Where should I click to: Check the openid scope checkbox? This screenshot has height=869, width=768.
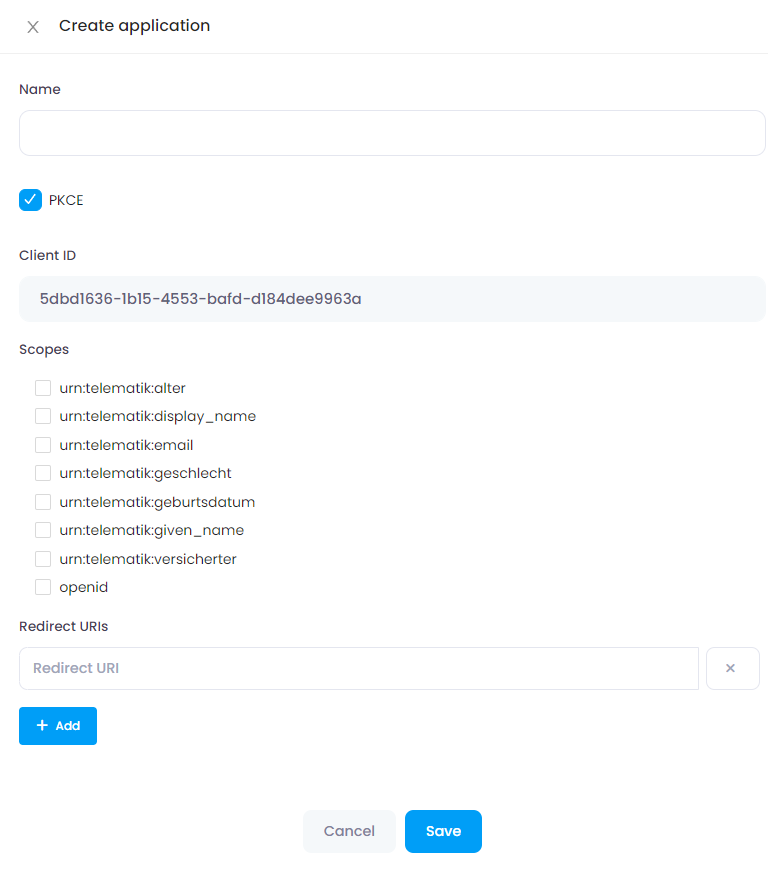point(43,587)
